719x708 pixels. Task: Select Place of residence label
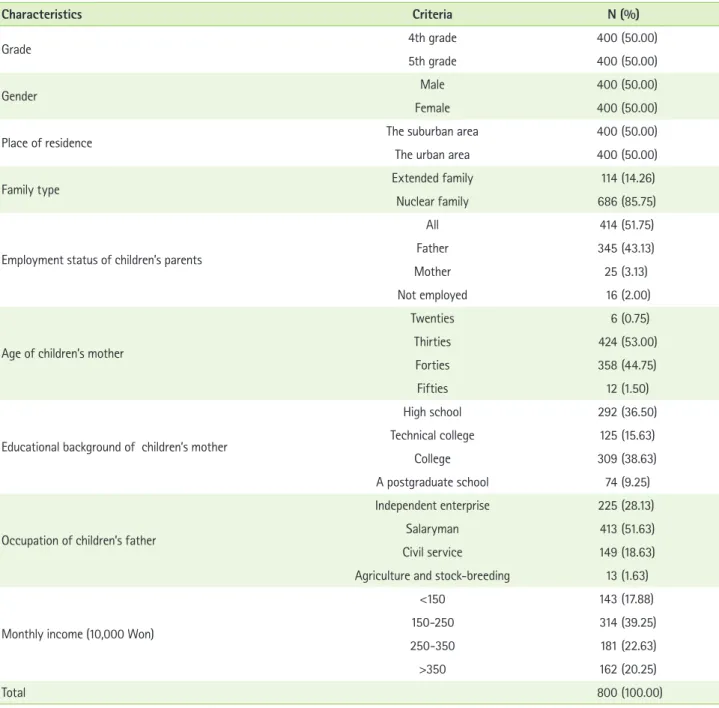point(47,143)
